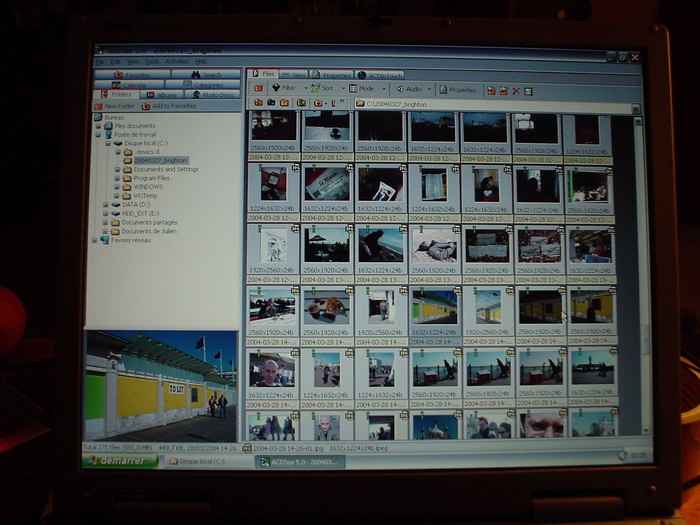Expand the Documents and Settings folder node
This screenshot has height=525, width=700.
click(x=117, y=170)
